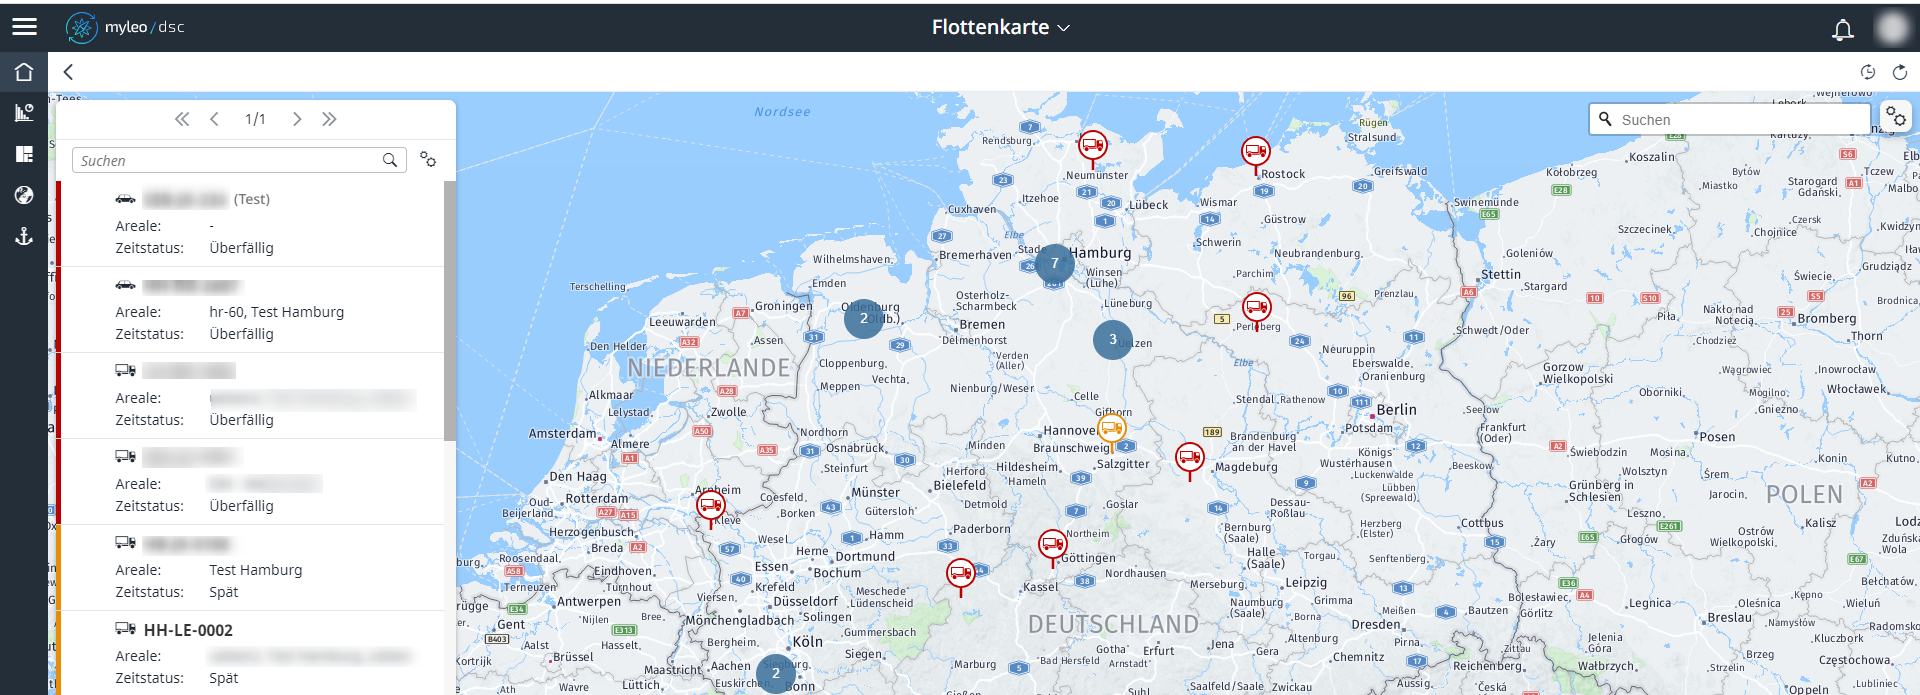Go back with the left chevron
1920x695 pixels.
tap(68, 72)
